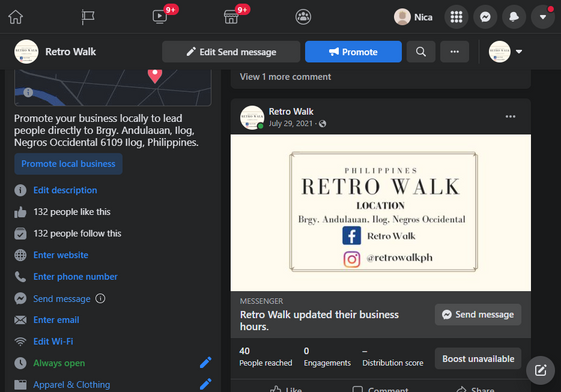Open the page header more options menu
Viewport: 561px width, 392px height.
coord(454,52)
